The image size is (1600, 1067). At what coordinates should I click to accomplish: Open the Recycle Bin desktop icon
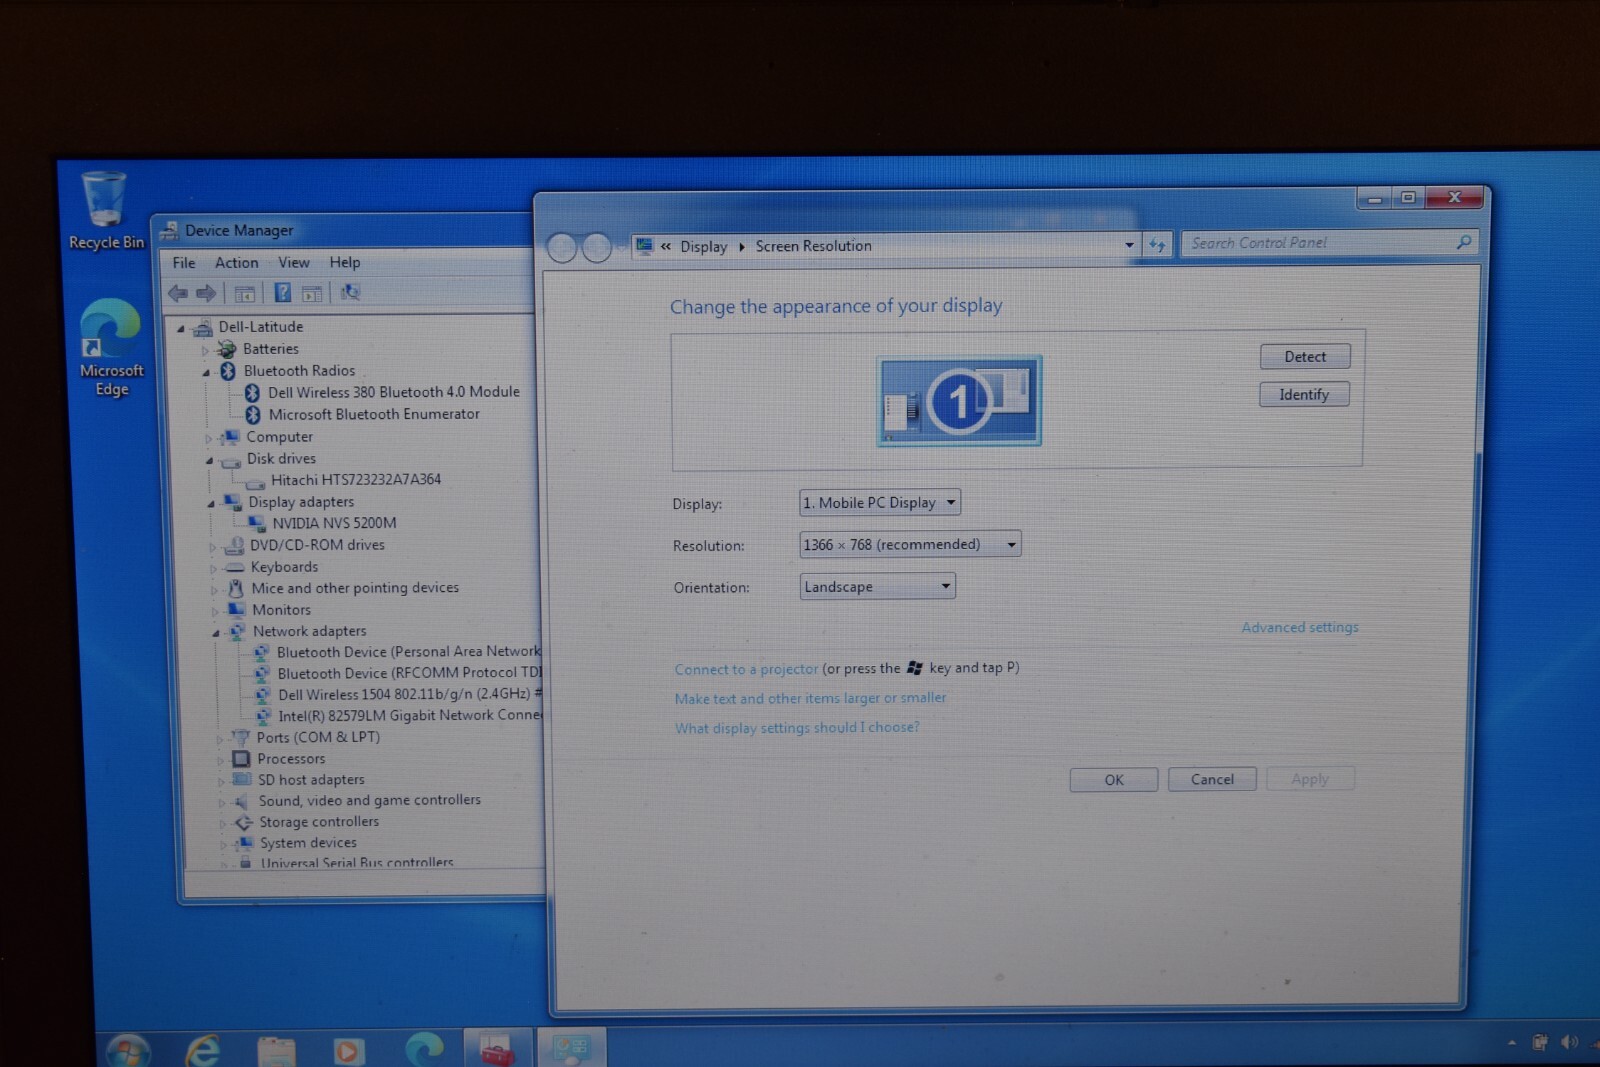pos(105,210)
